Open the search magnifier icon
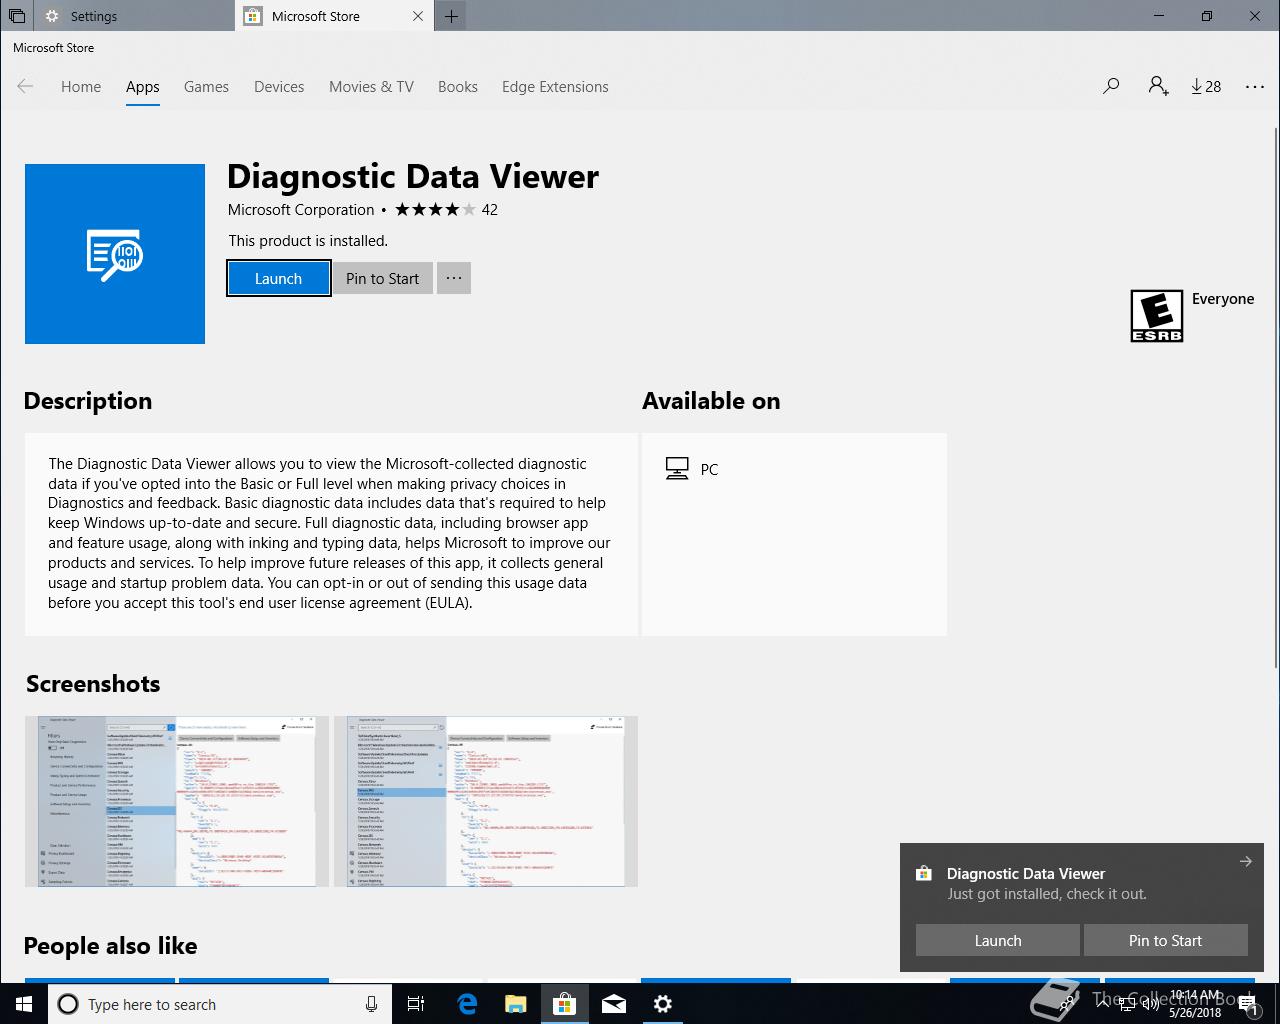 [x=1111, y=87]
